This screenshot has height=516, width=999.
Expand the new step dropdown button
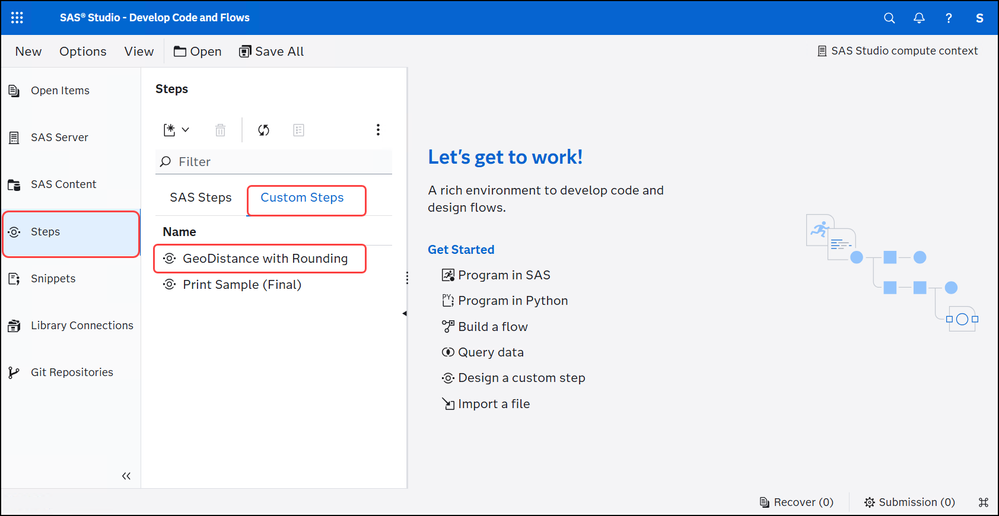(176, 130)
